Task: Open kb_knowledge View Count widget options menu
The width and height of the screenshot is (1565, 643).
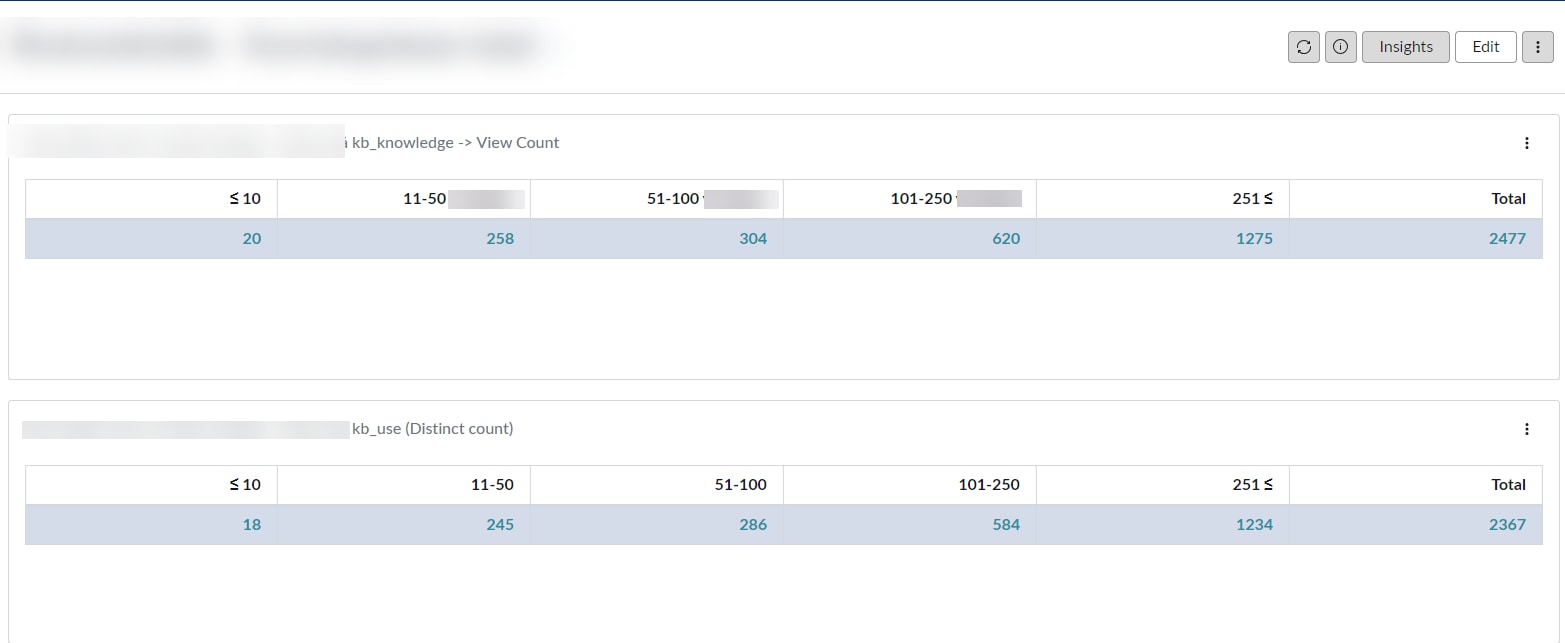Action: point(1526,143)
